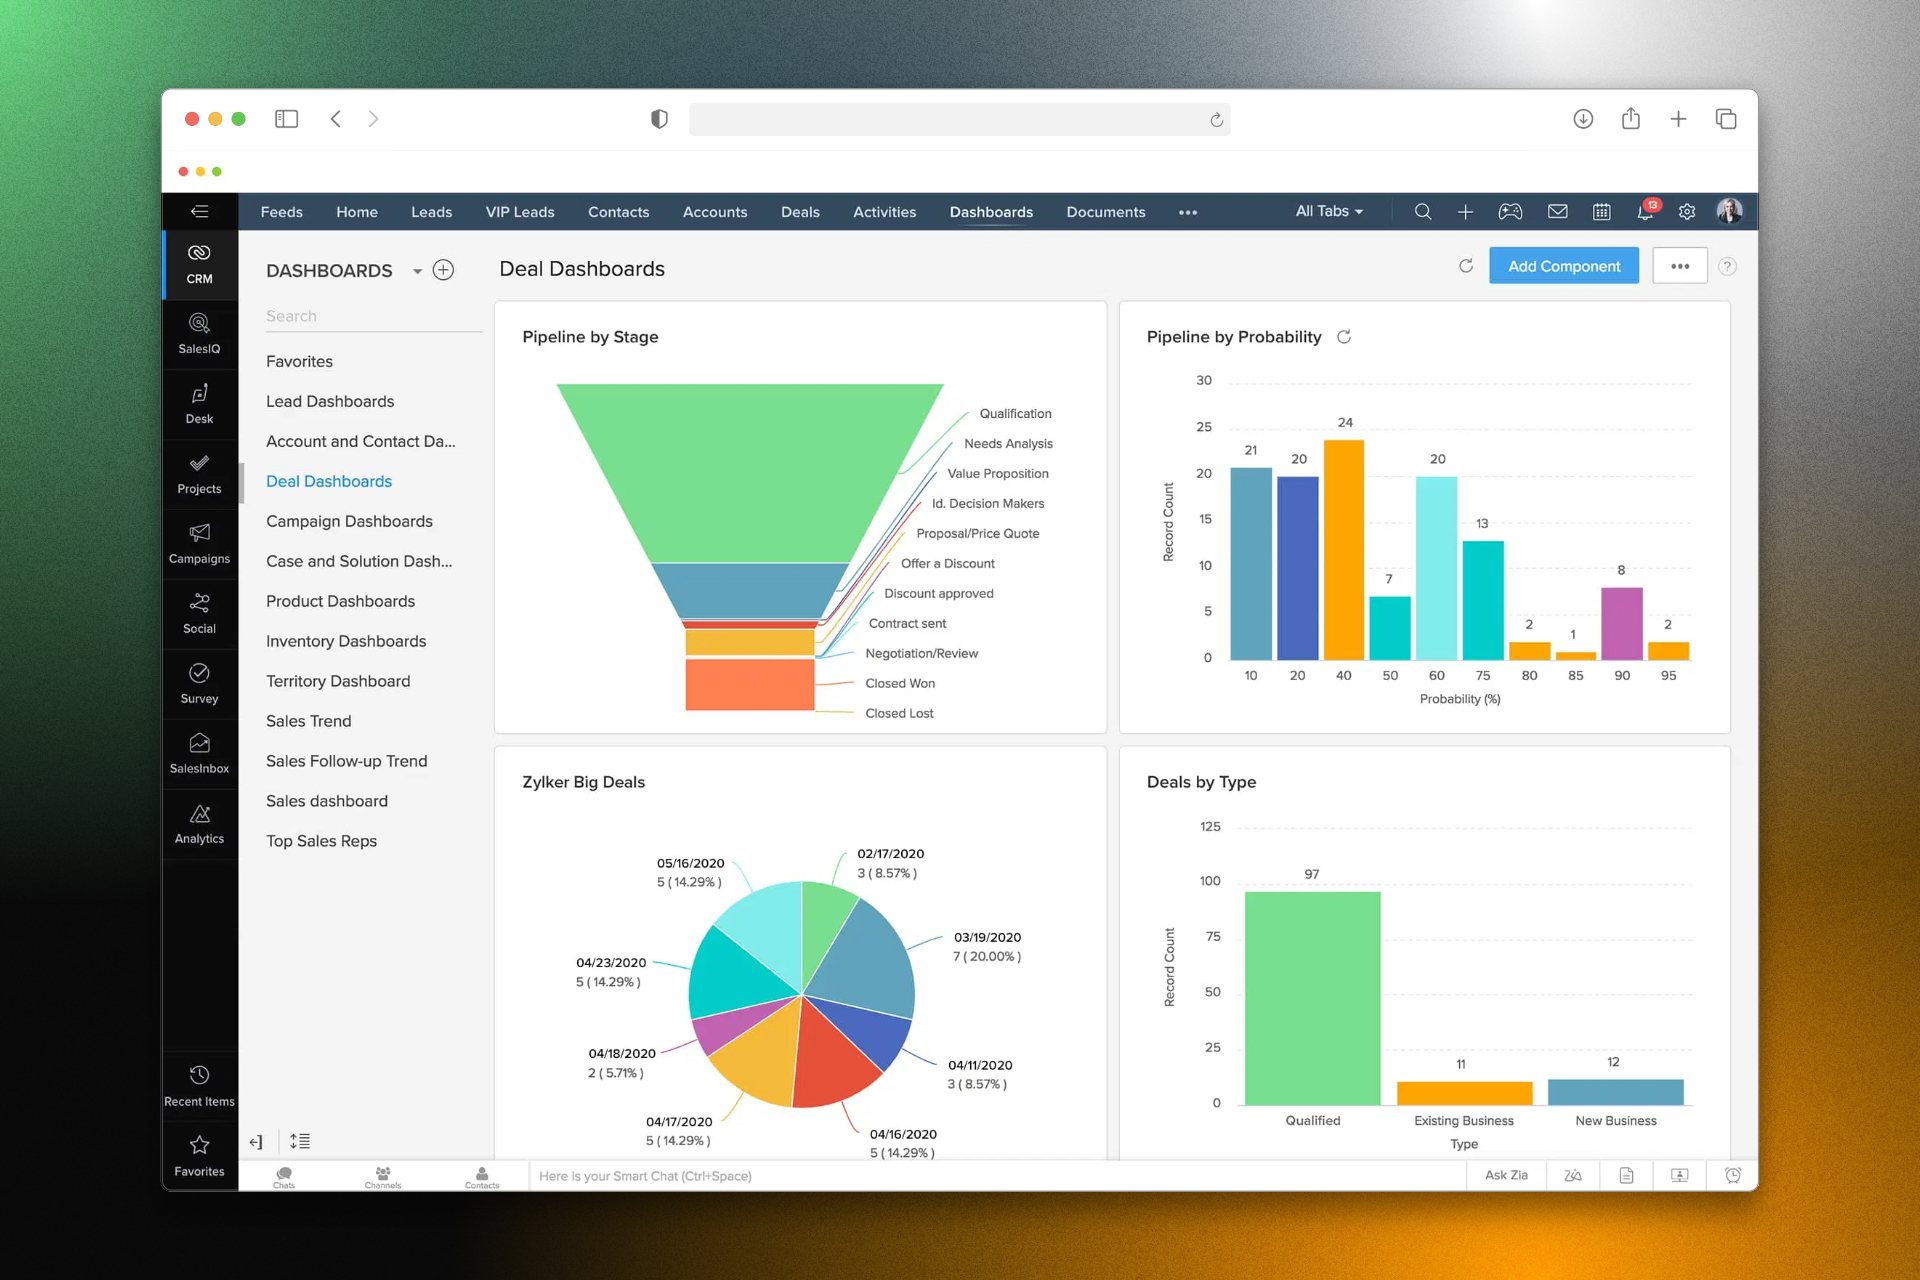Viewport: 1920px width, 1280px height.
Task: Refresh the Pipeline by Probability chart
Action: coord(1344,337)
